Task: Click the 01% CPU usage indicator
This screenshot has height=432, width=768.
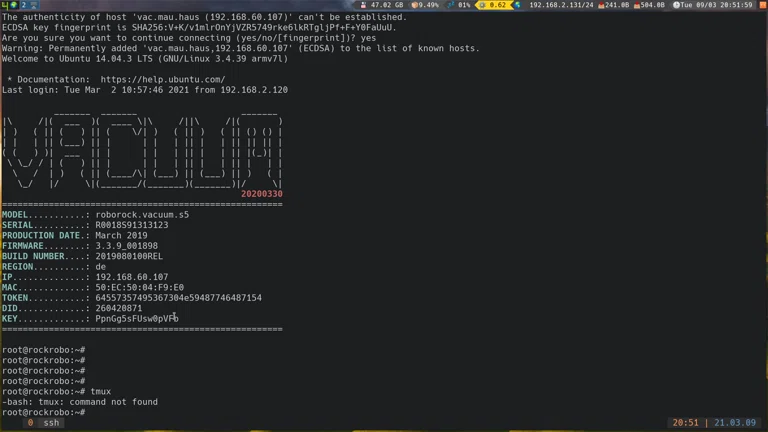Action: pyautogui.click(x=460, y=5)
